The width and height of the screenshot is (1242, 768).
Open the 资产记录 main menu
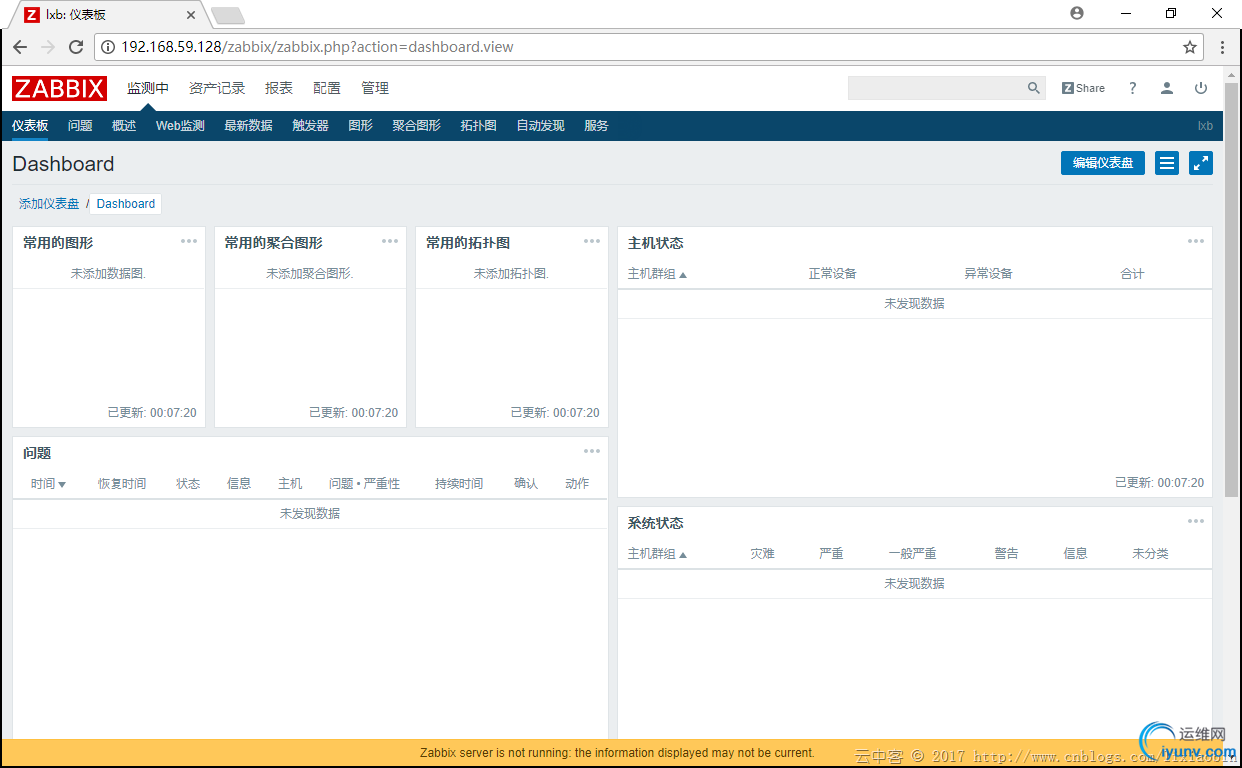coord(217,88)
